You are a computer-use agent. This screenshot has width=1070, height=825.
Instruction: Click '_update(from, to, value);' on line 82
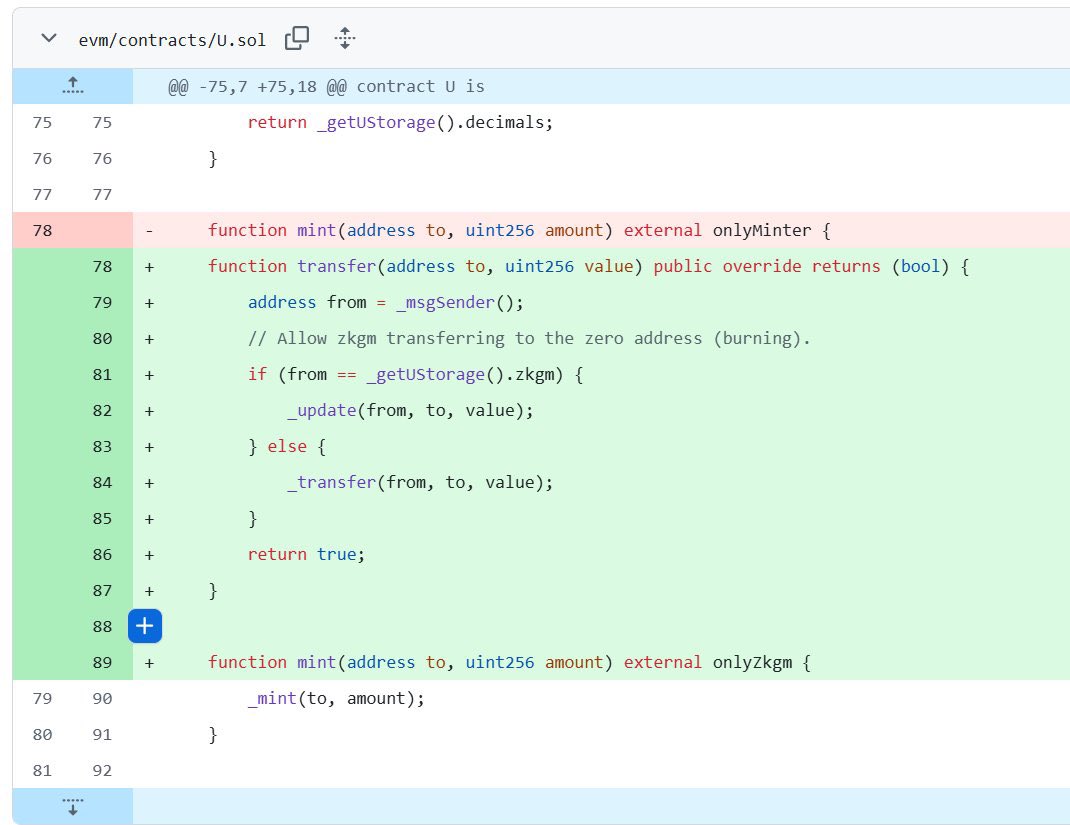411,411
